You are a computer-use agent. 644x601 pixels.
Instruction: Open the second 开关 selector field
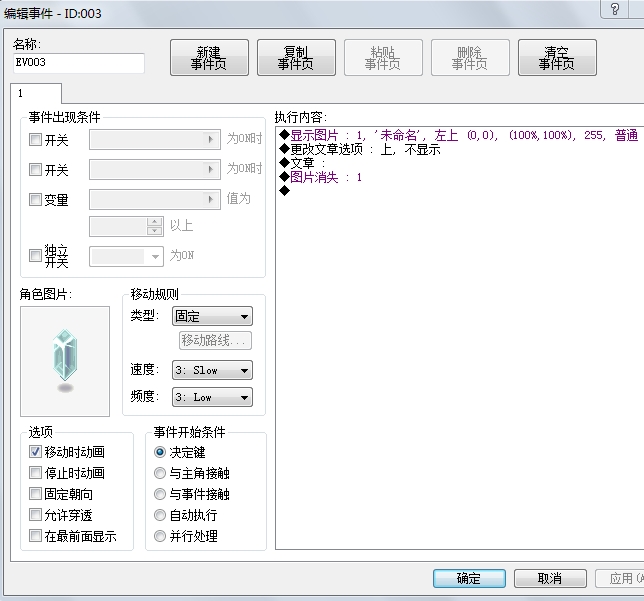coord(155,169)
